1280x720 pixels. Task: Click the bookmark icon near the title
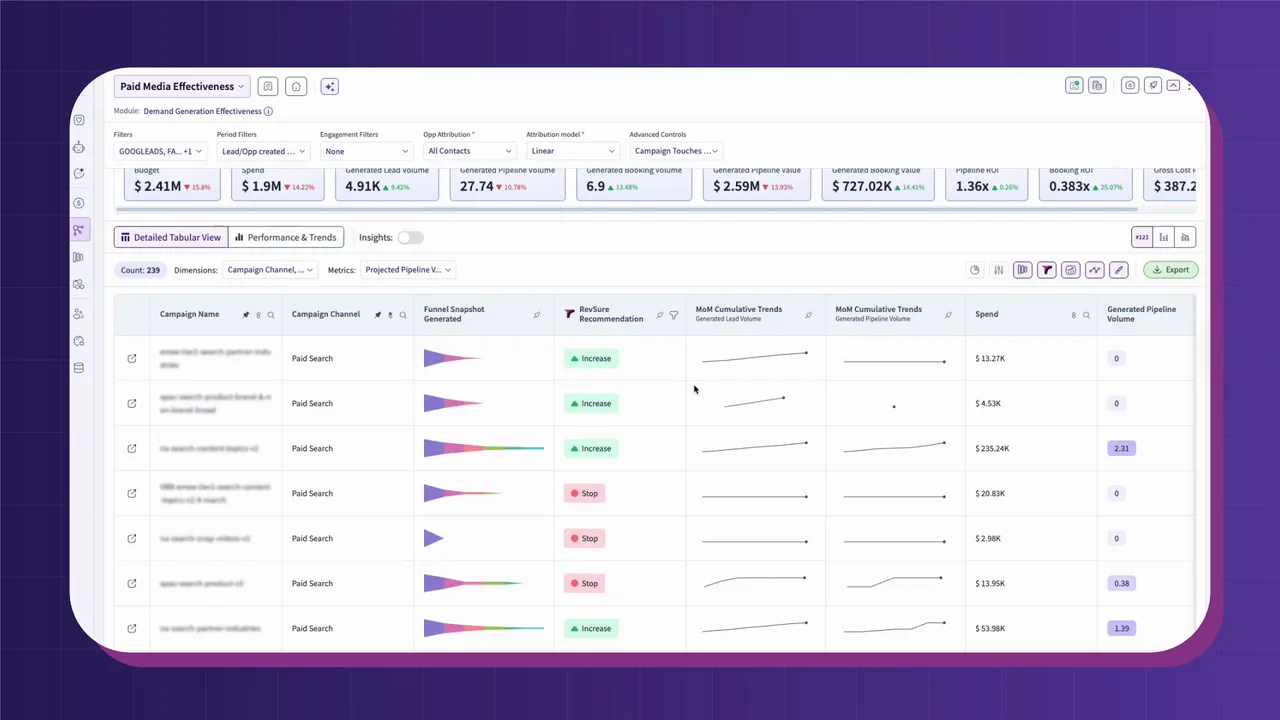click(267, 87)
